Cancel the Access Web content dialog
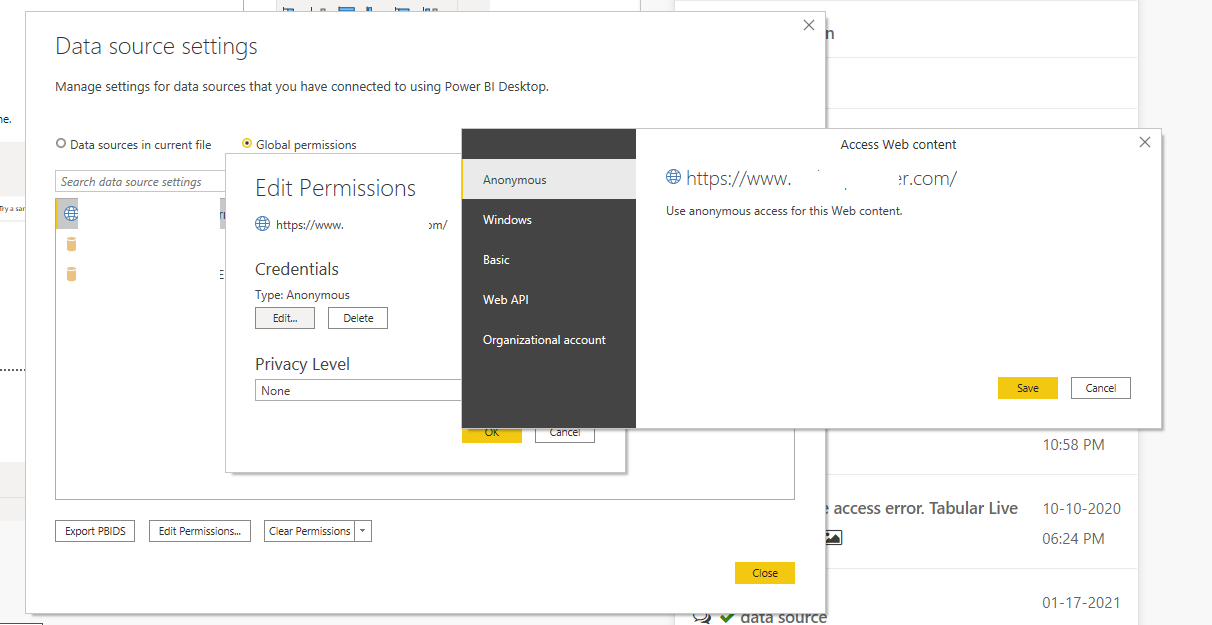Image resolution: width=1212 pixels, height=625 pixels. pos(1100,388)
